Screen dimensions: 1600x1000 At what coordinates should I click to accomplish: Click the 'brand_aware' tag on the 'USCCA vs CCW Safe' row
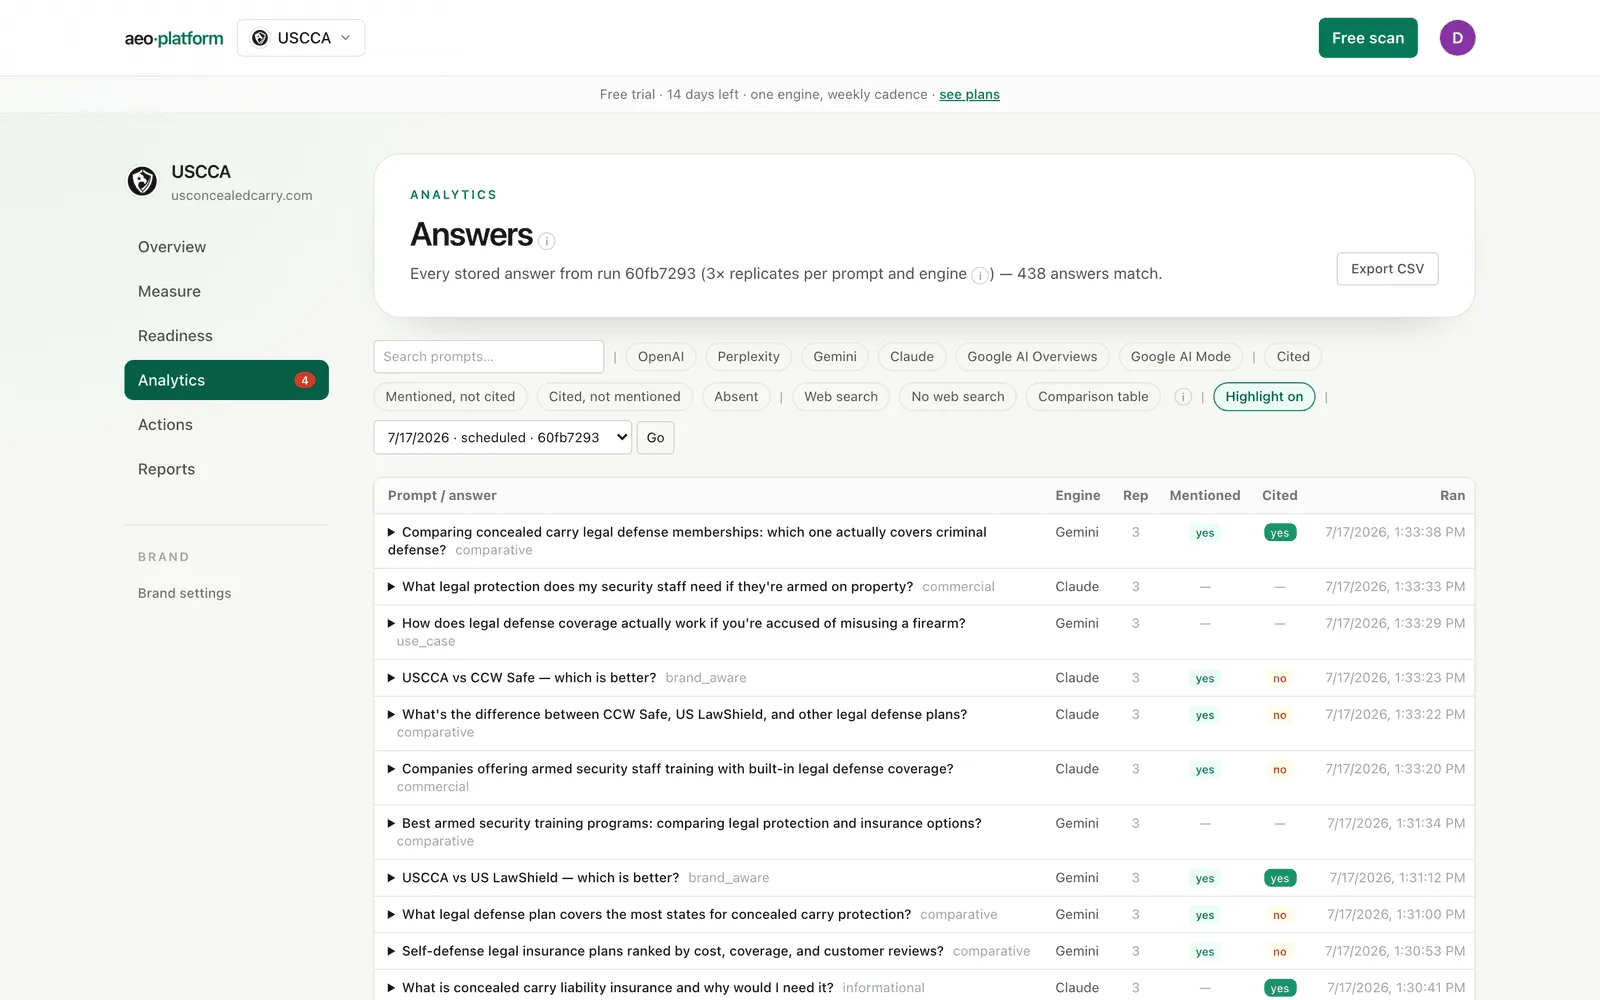(706, 678)
